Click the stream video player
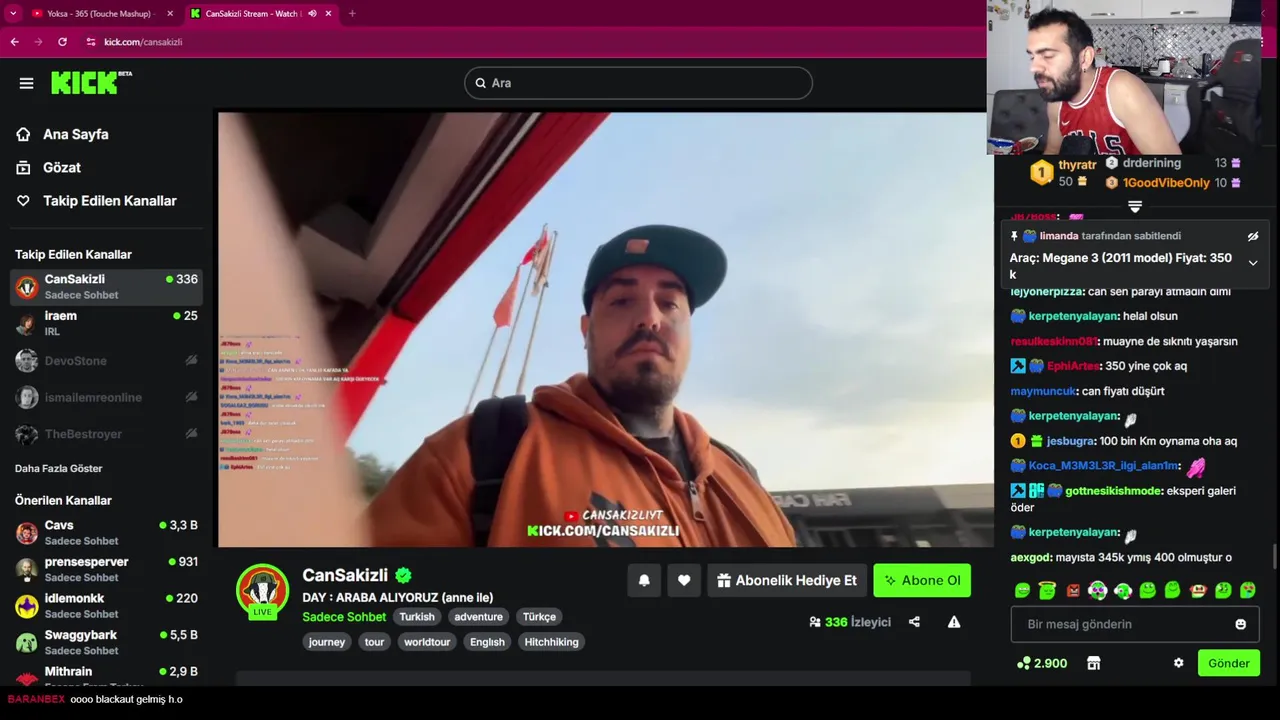 tap(606, 329)
